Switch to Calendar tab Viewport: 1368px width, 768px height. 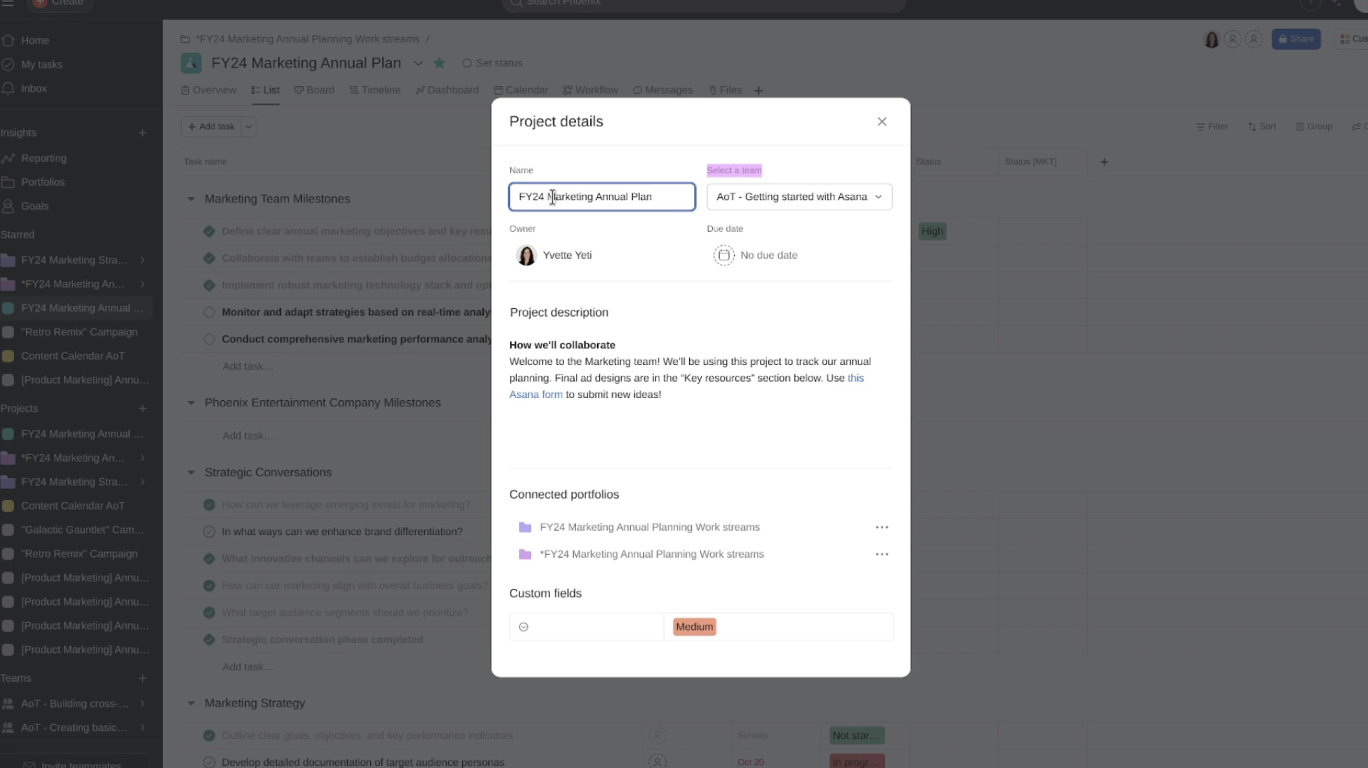(x=520, y=90)
